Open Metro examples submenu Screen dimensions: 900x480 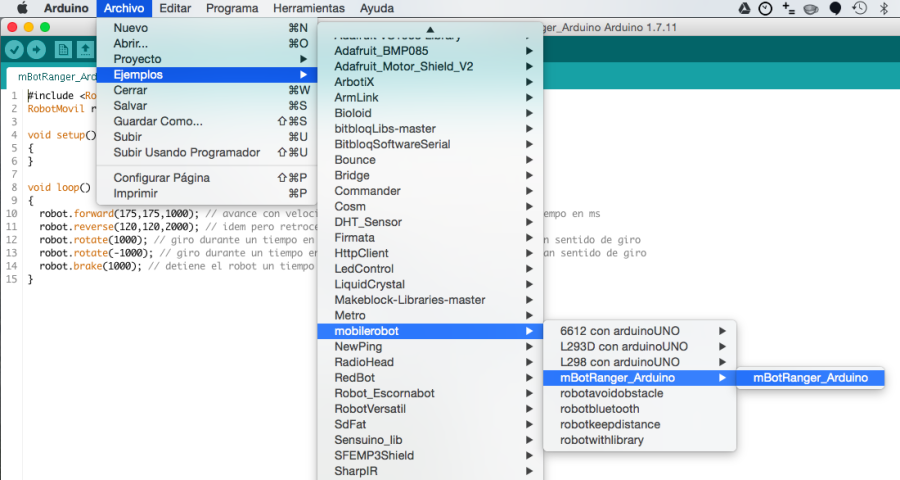[430, 315]
